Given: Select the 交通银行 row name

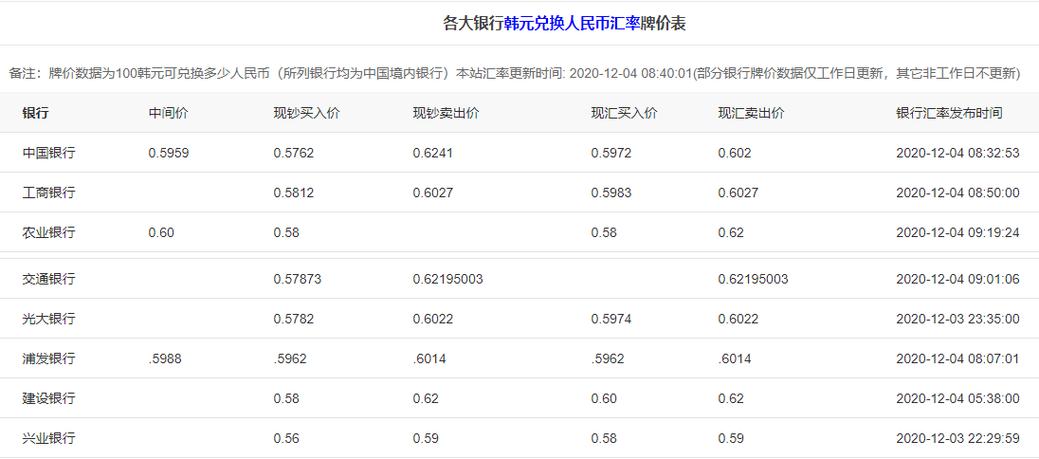Looking at the screenshot, I should point(48,279).
